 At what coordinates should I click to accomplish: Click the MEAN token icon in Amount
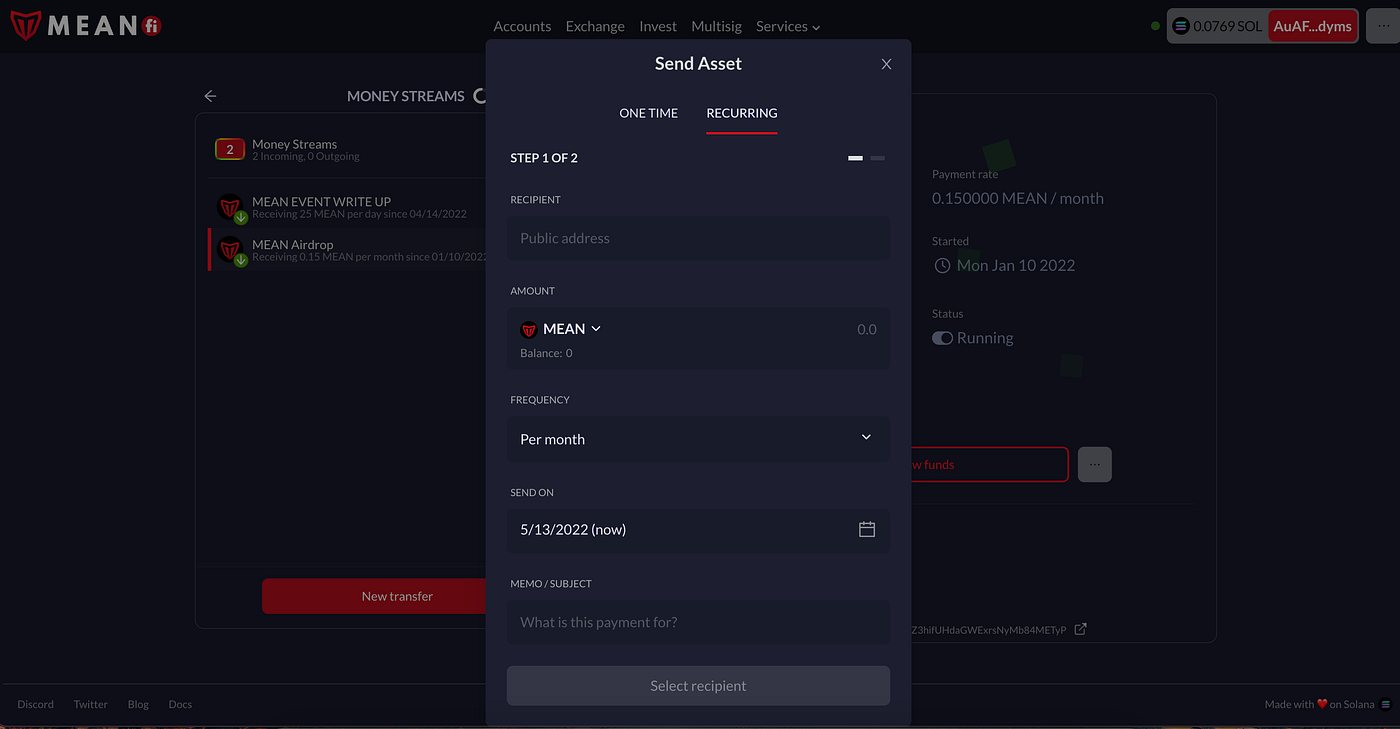tap(529, 329)
